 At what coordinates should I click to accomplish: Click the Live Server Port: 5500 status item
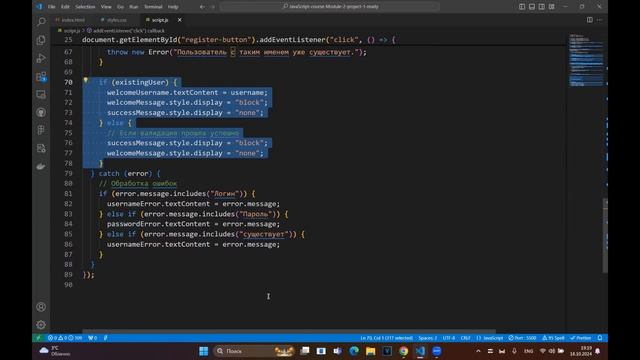click(522, 338)
